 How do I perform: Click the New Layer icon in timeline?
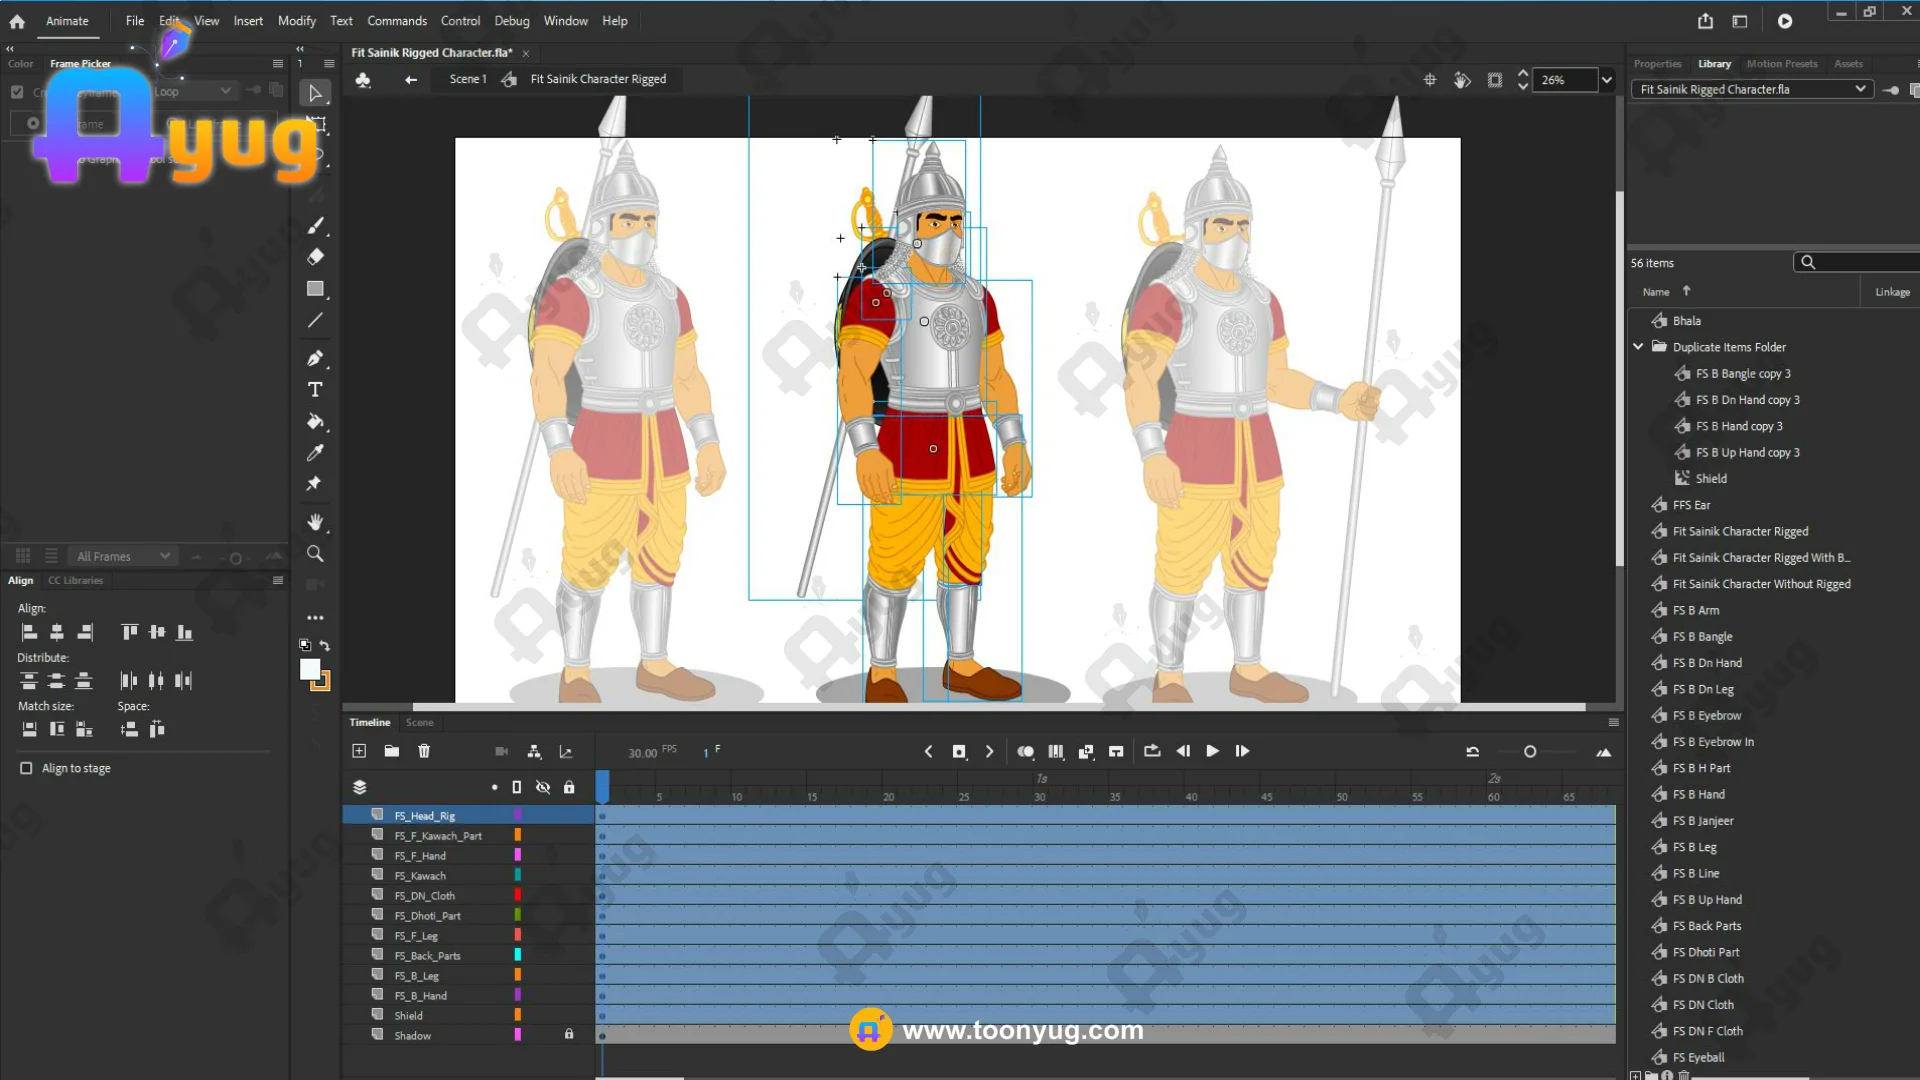359,751
